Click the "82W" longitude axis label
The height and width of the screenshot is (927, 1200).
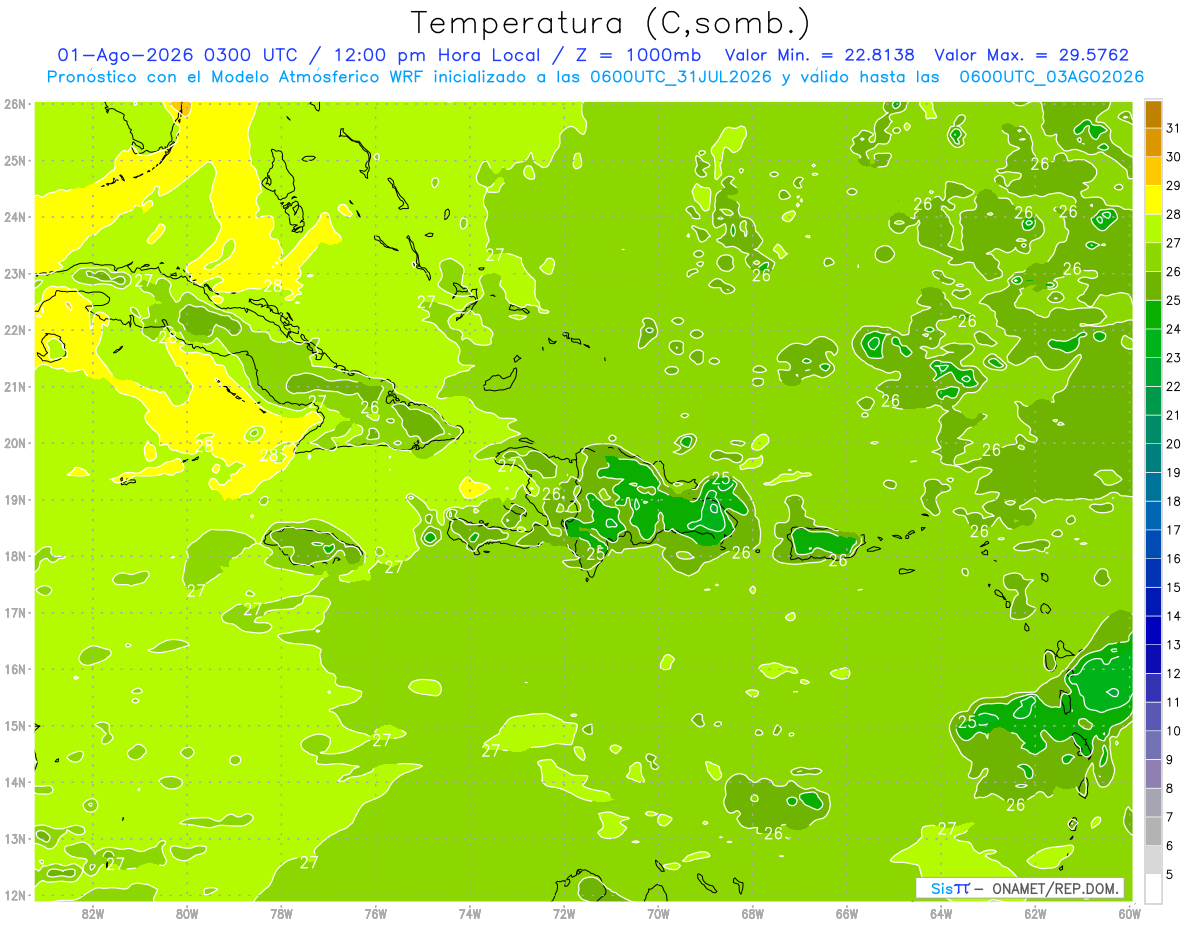pyautogui.click(x=93, y=914)
